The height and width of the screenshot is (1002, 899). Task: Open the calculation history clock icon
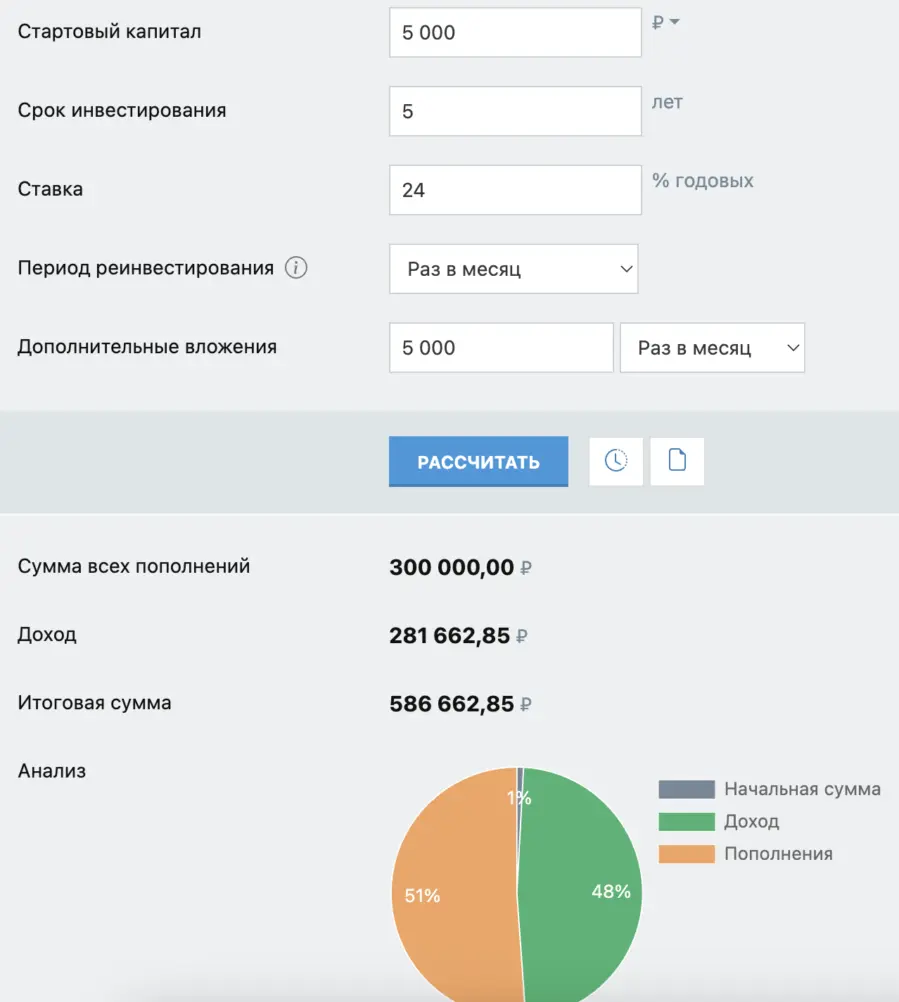tap(616, 461)
